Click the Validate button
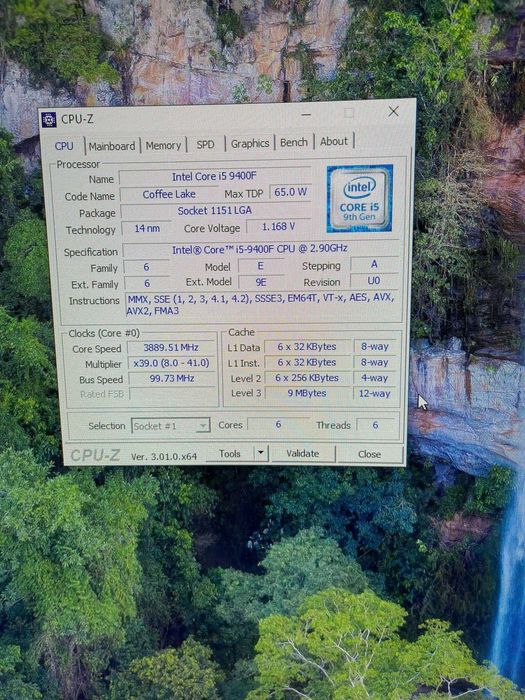This screenshot has height=700, width=525. pos(303,454)
